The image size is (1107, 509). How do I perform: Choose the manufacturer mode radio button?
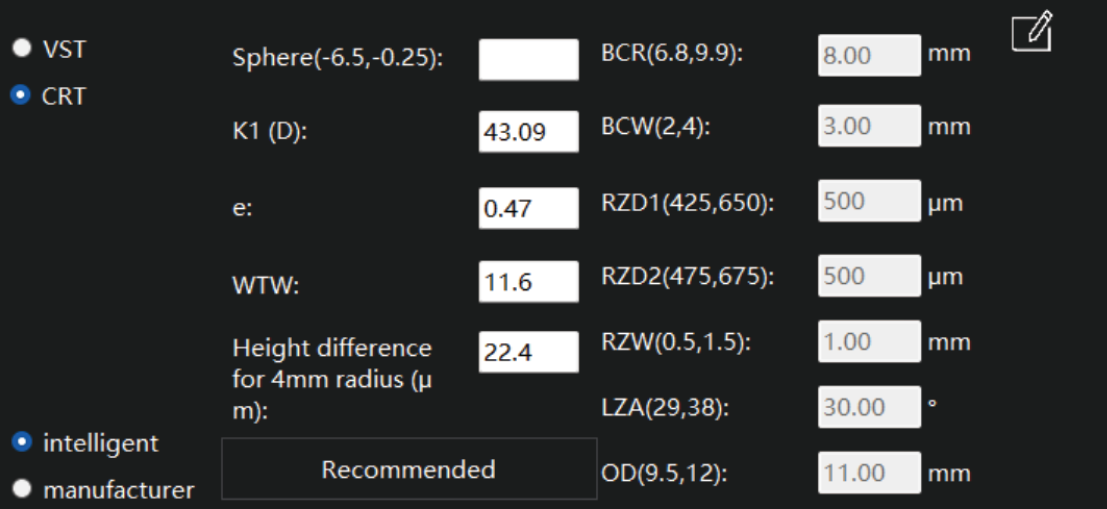coord(23,489)
